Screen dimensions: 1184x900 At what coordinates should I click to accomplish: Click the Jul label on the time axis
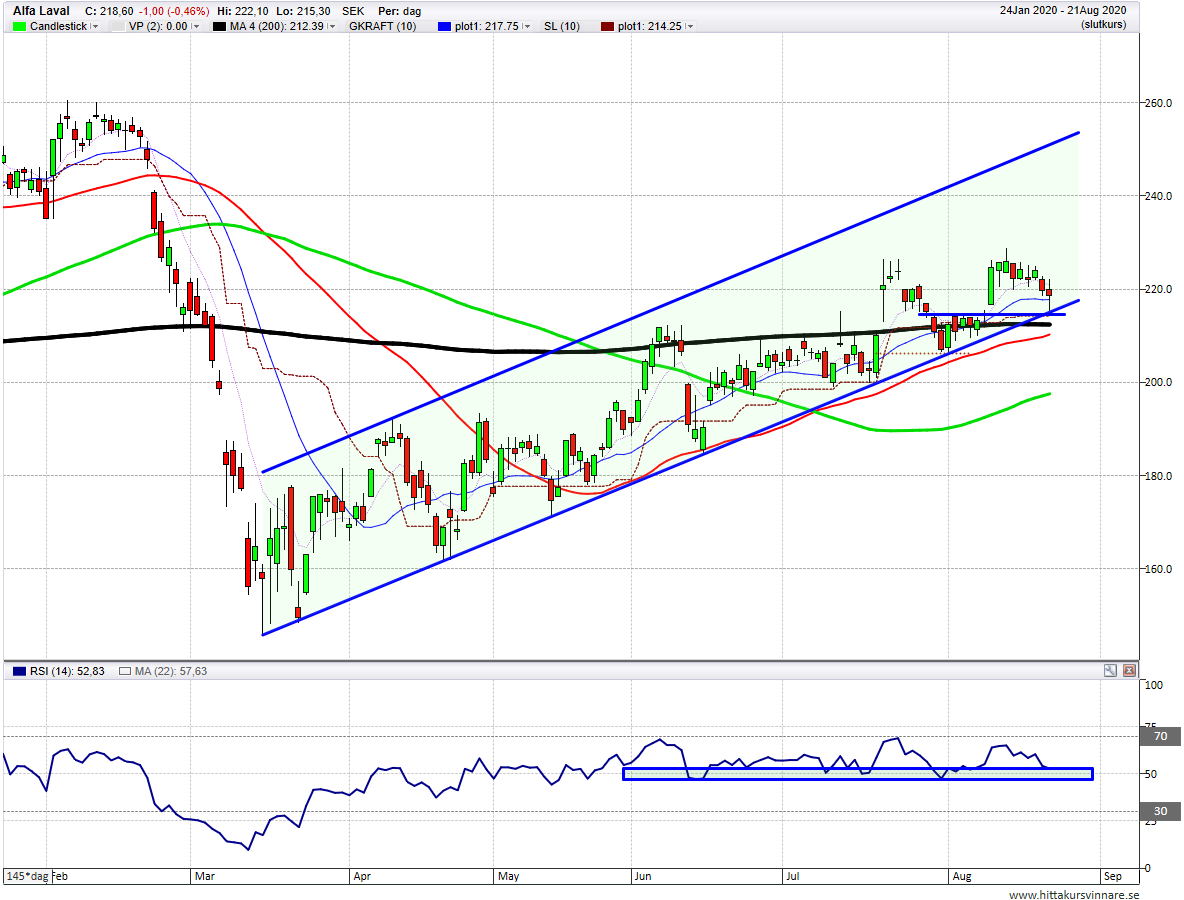(793, 877)
